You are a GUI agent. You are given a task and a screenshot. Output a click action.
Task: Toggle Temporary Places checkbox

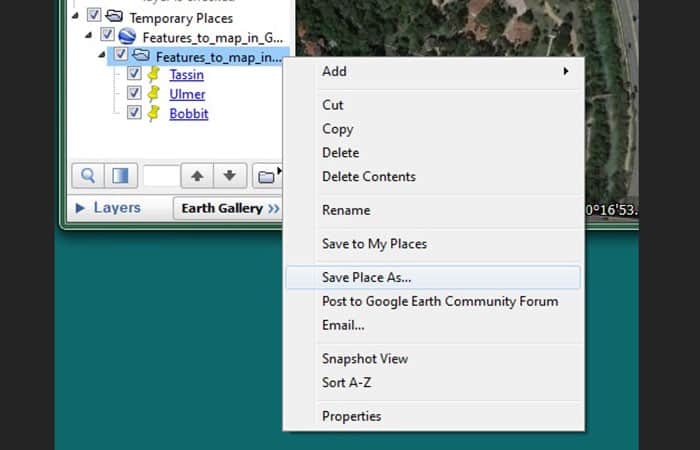94,15
